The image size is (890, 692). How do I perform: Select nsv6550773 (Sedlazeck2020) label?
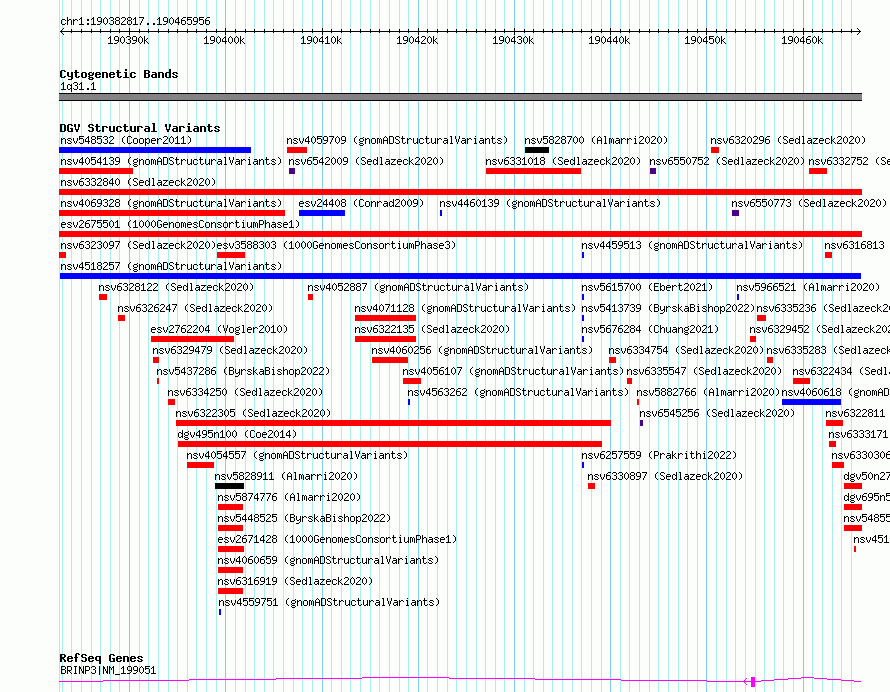pos(809,203)
